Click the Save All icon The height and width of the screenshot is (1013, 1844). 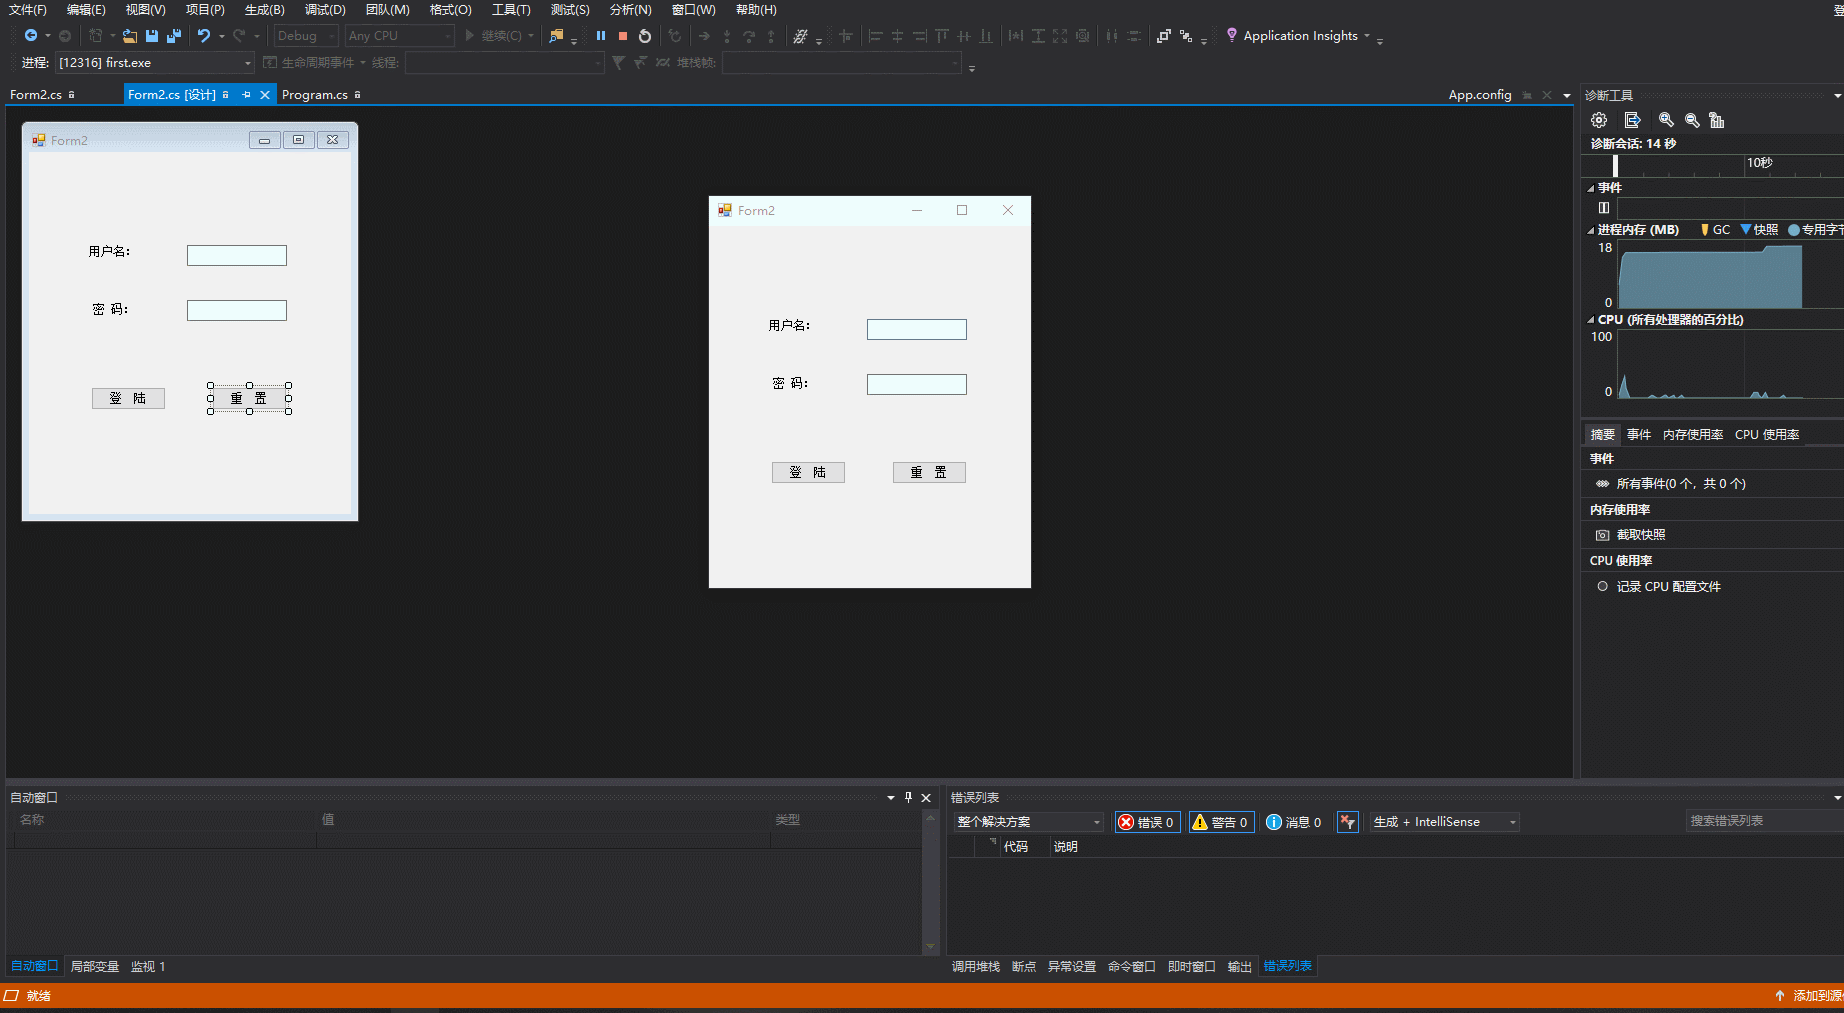(x=174, y=36)
